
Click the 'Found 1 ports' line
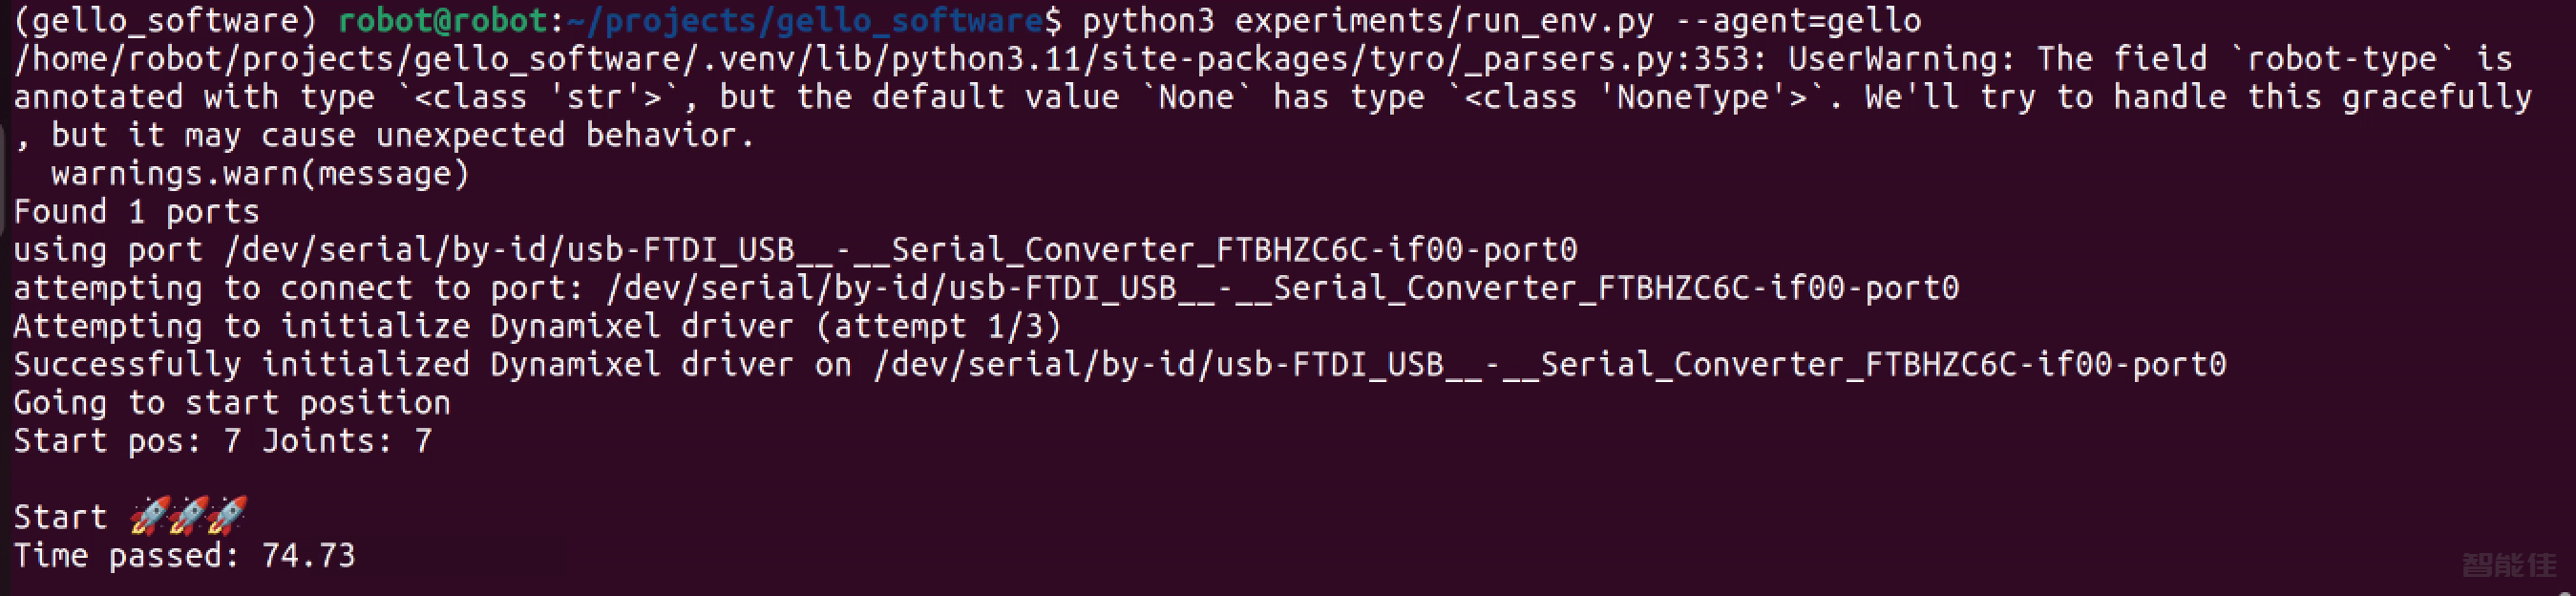point(136,212)
